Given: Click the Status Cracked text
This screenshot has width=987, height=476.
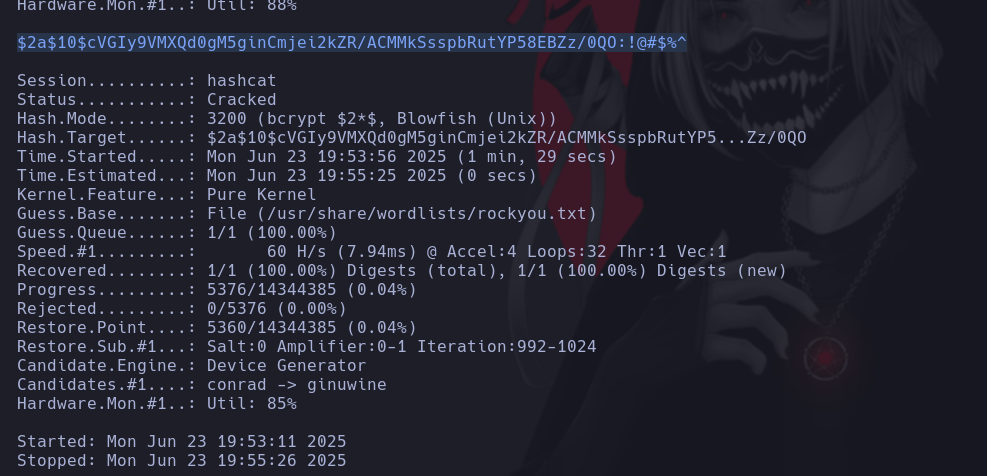Looking at the screenshot, I should coord(241,100).
